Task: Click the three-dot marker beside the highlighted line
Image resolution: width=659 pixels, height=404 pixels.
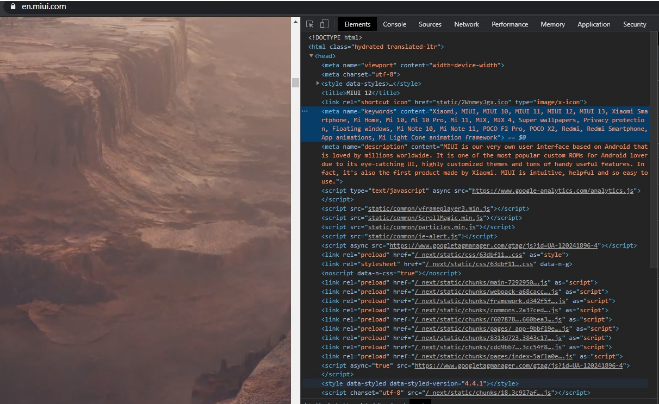Action: [305, 110]
